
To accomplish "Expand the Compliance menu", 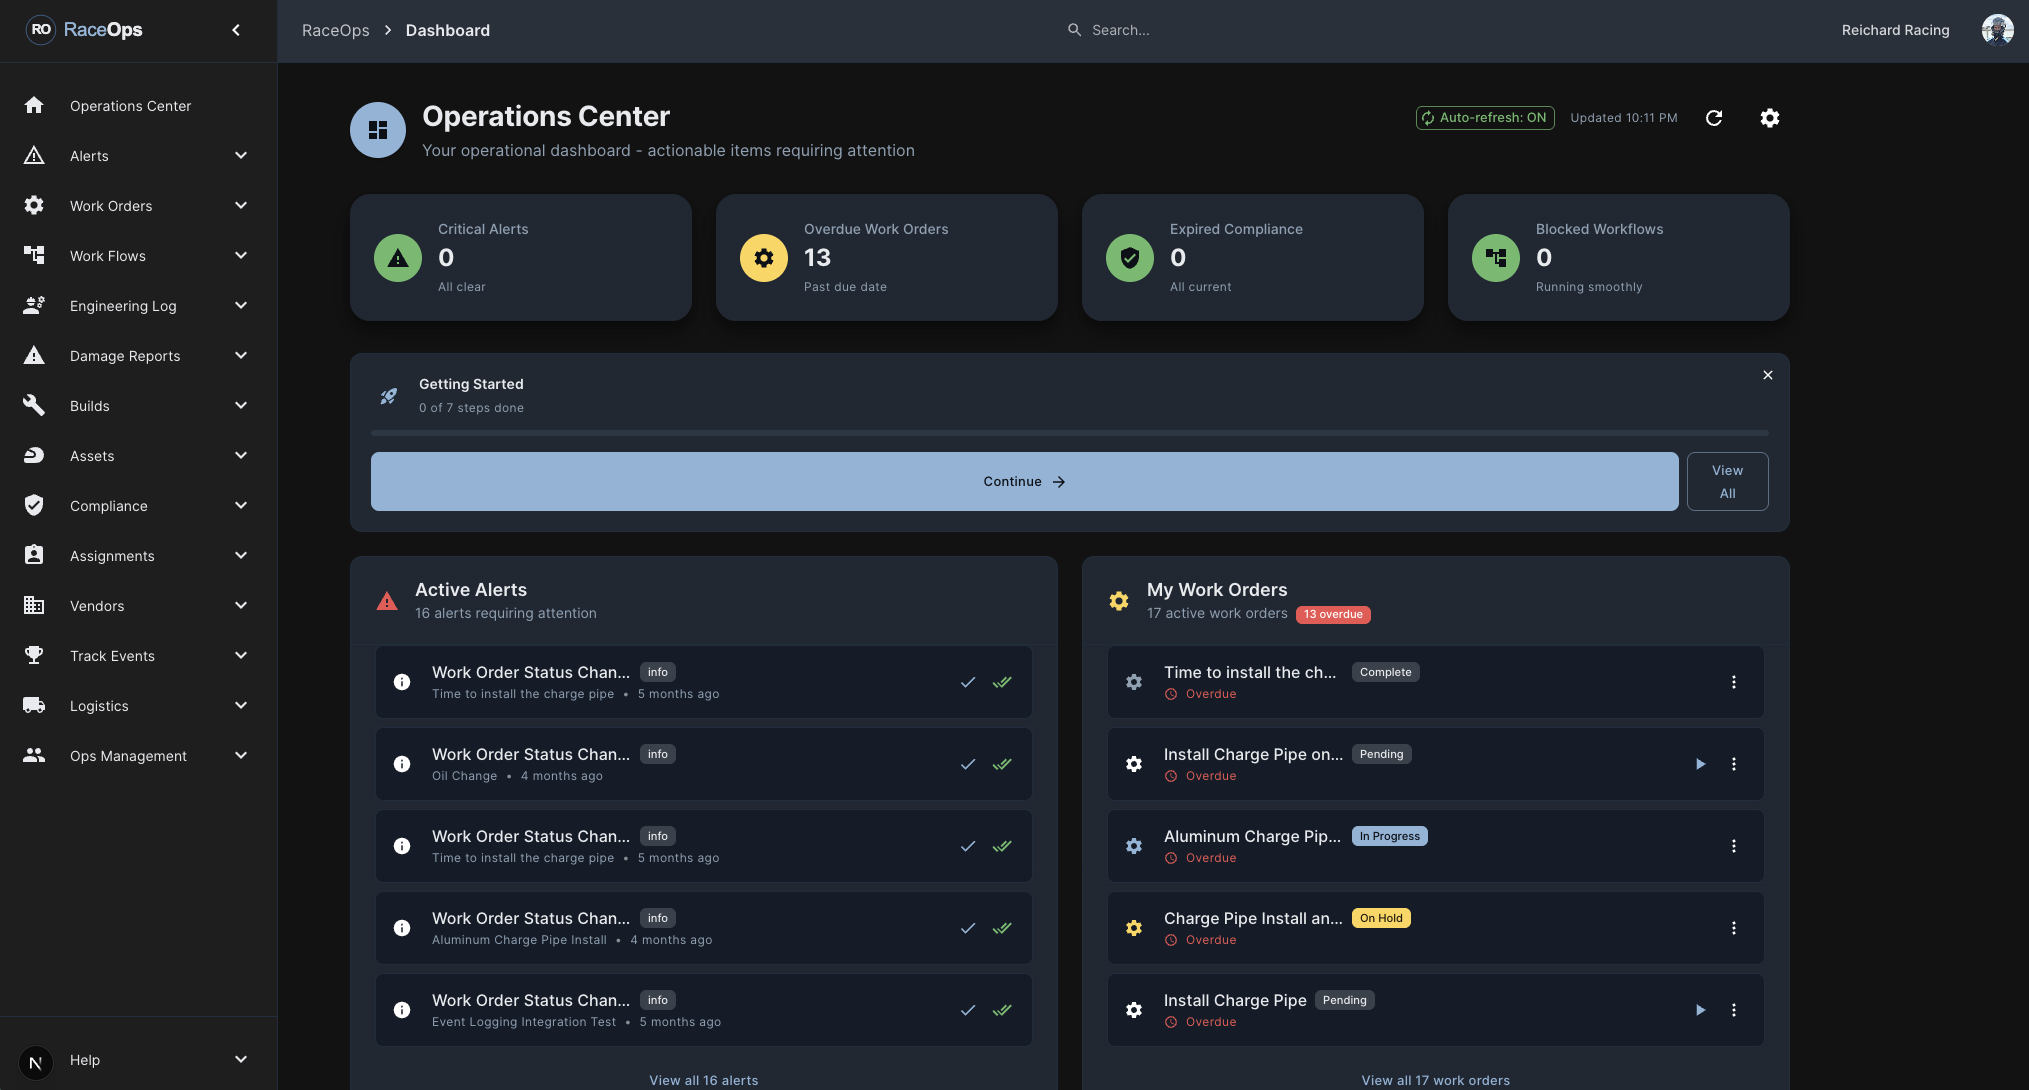I will [x=240, y=505].
